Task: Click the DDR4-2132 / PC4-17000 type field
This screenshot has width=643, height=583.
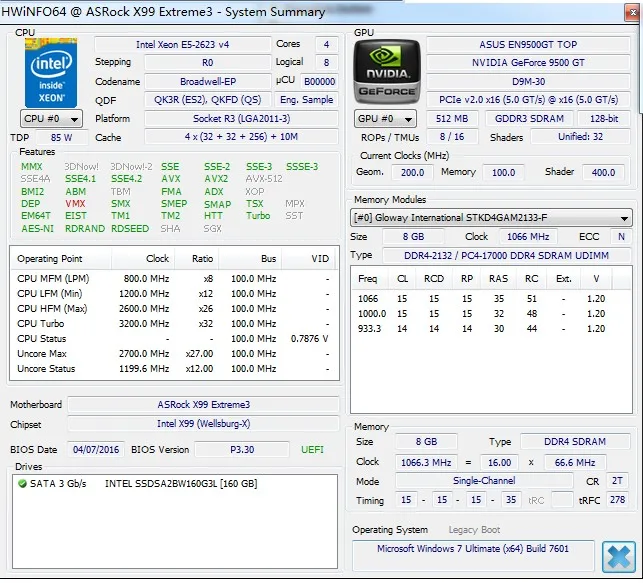Action: [506, 255]
